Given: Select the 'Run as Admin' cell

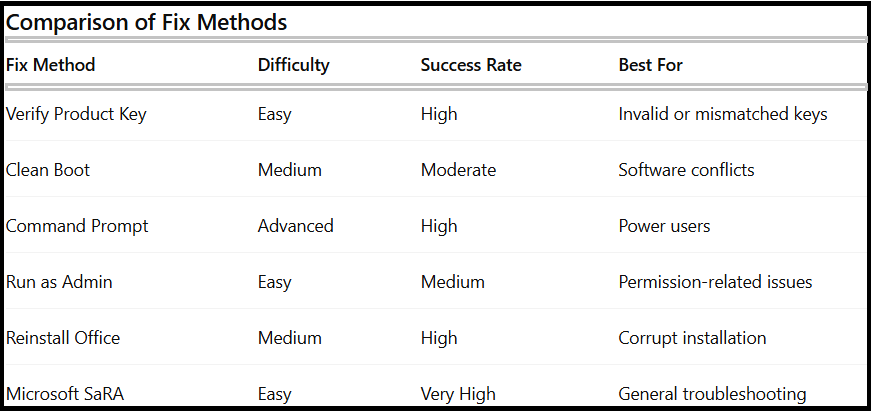Looking at the screenshot, I should (x=59, y=282).
